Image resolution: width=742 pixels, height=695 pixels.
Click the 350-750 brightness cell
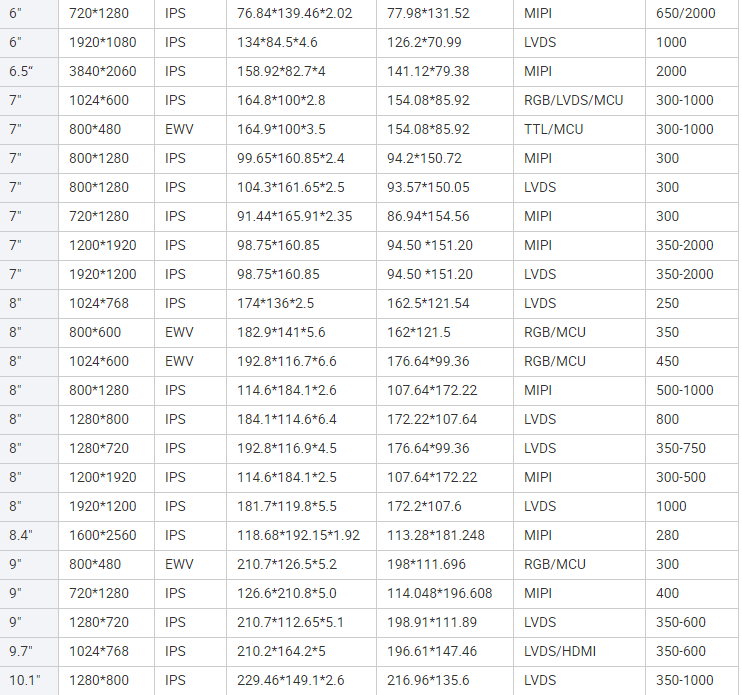pyautogui.click(x=681, y=448)
